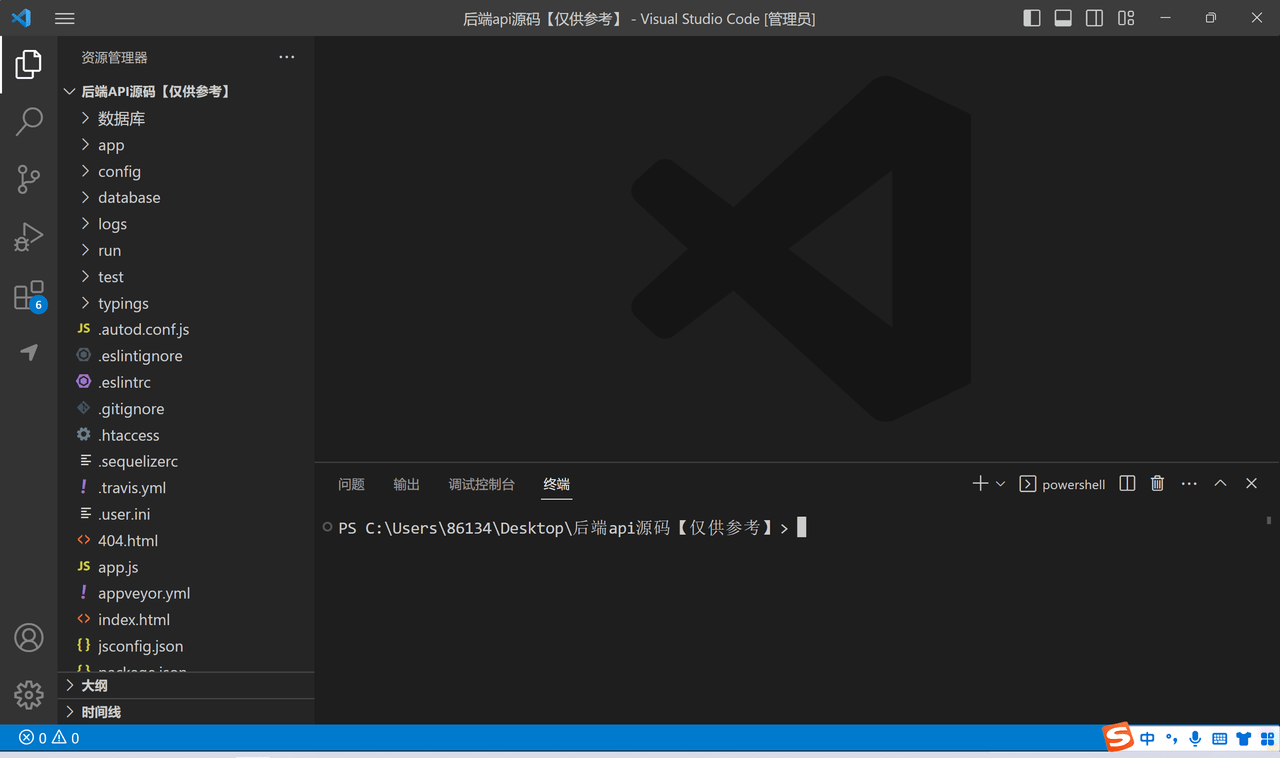Select the 终端 terminal tab
The height and width of the screenshot is (758, 1280).
(557, 484)
